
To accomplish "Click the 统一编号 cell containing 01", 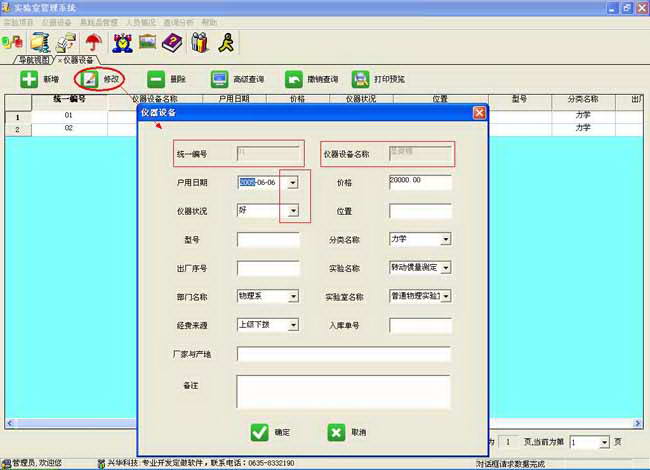I will [x=69, y=115].
